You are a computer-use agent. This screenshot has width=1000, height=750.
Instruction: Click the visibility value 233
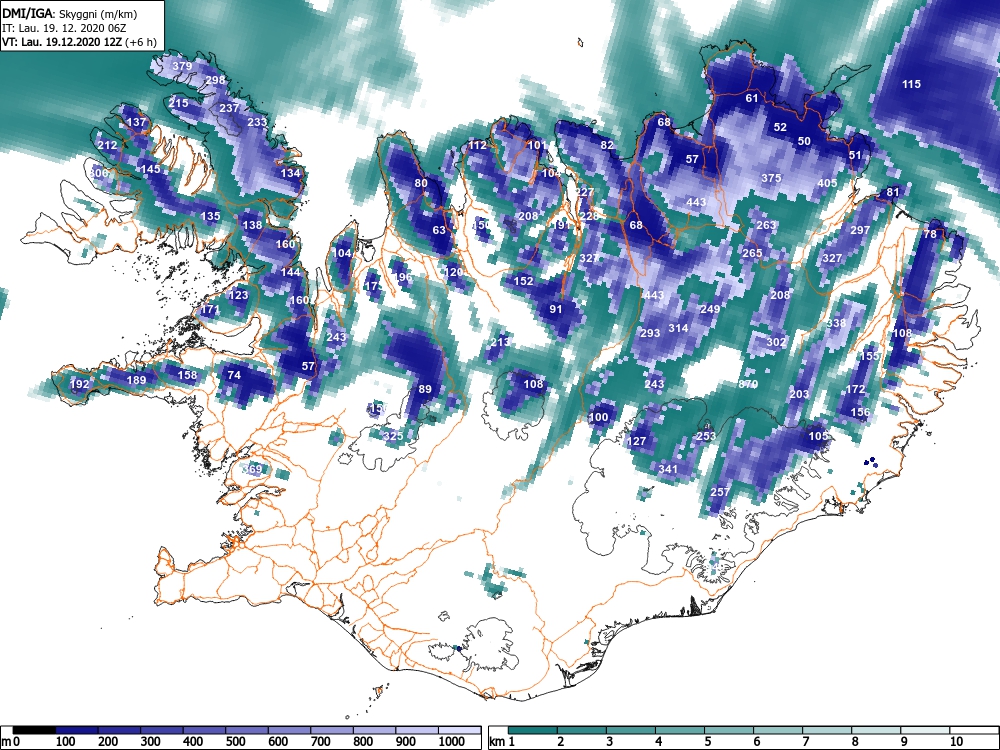click(257, 122)
